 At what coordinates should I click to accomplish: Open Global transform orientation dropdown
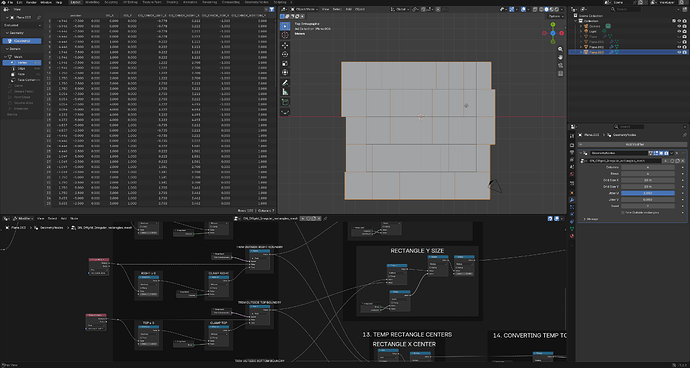pyautogui.click(x=400, y=9)
